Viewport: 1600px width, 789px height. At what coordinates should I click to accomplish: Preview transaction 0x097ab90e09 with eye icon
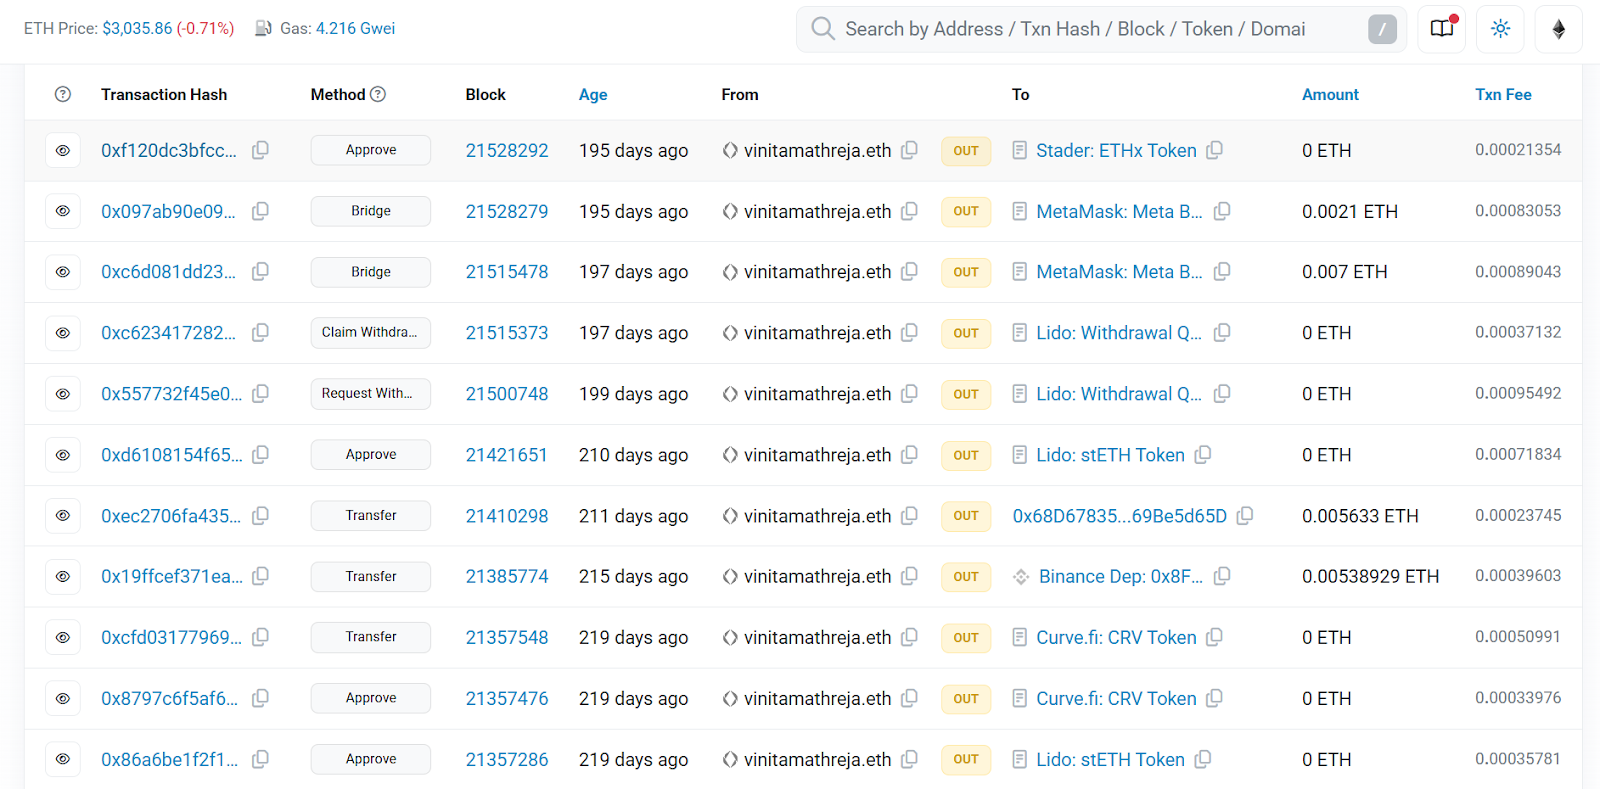click(x=63, y=211)
